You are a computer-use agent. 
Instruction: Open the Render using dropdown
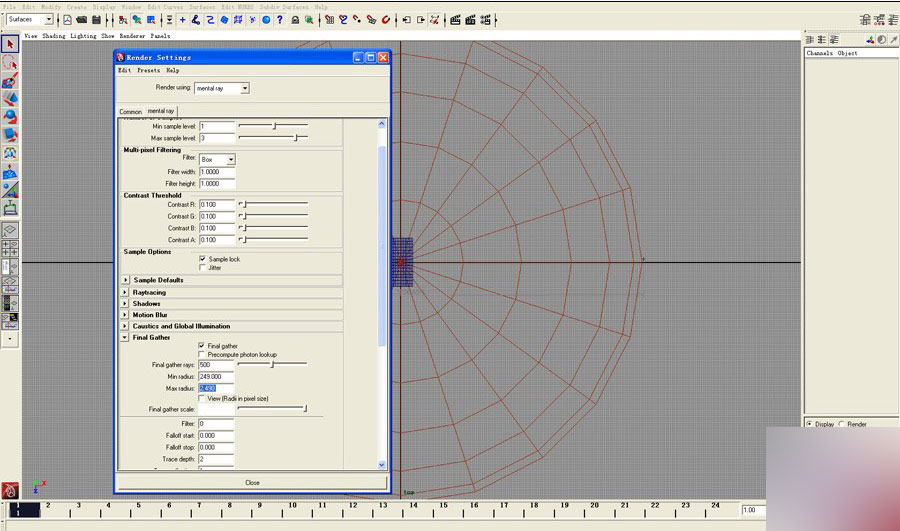pyautogui.click(x=221, y=88)
